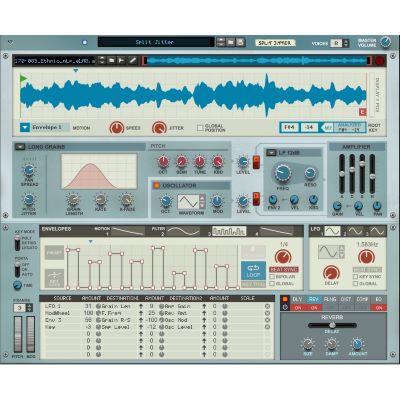The image size is (400, 400).
Task: Click the red sample record button
Action: pos(380,61)
